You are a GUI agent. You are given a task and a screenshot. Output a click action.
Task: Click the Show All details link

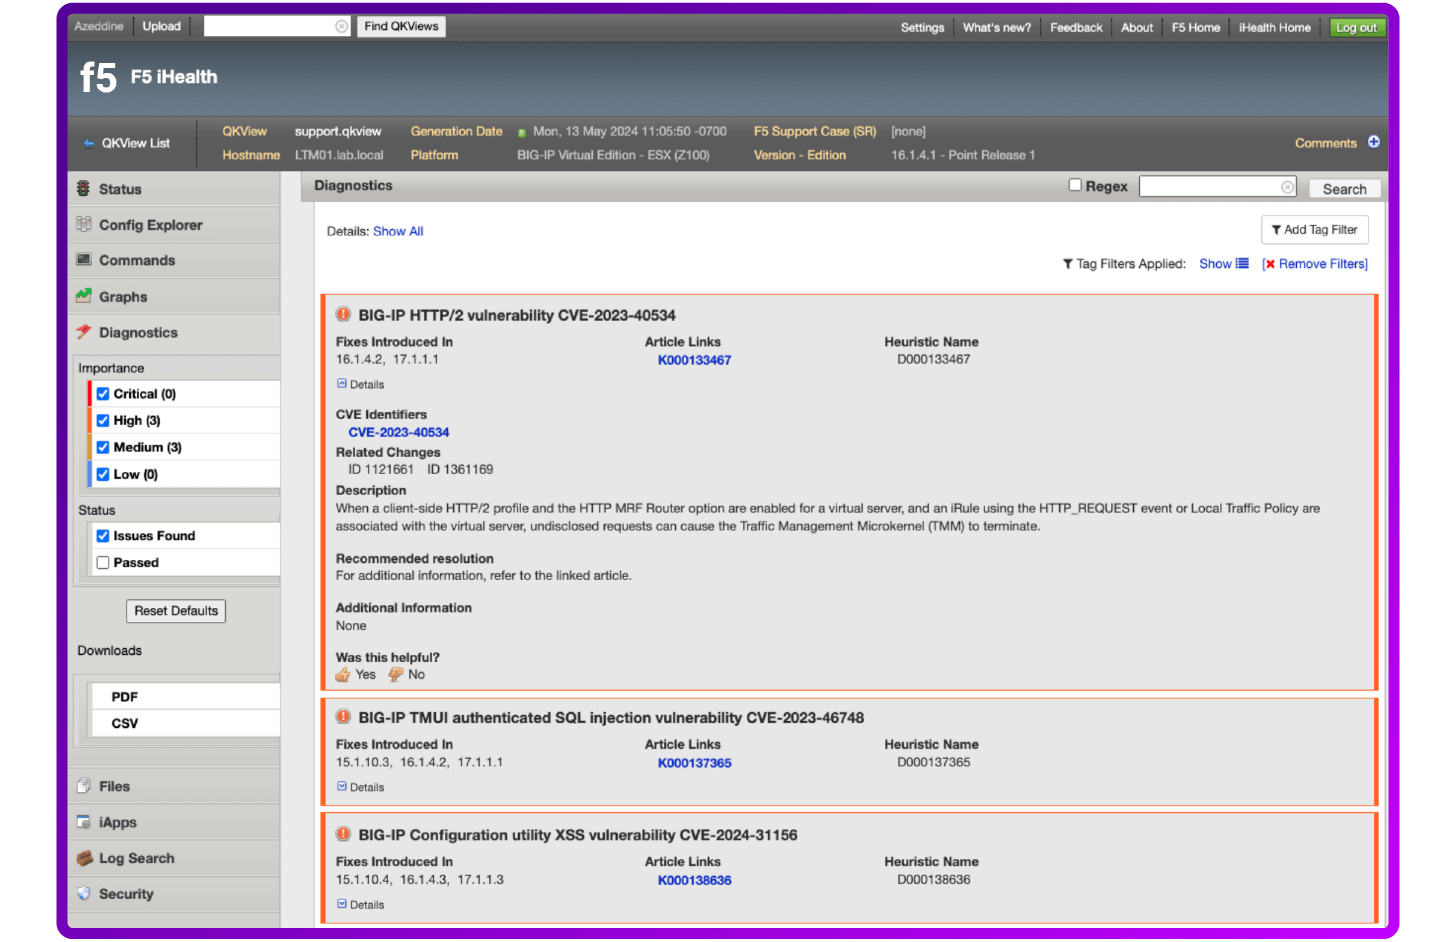tap(398, 231)
